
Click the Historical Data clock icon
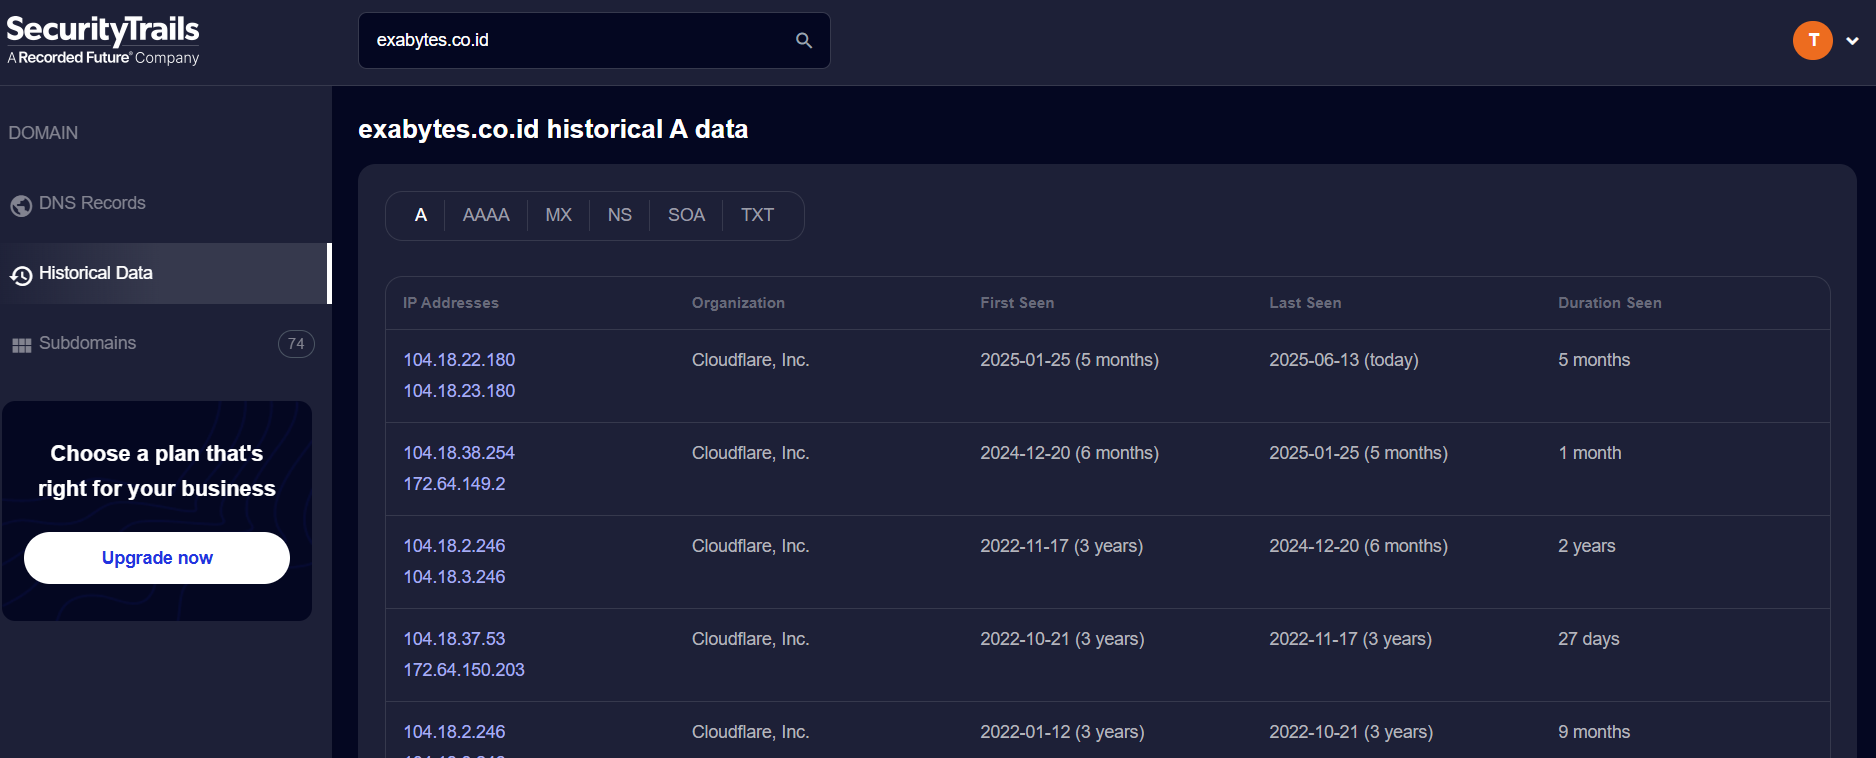click(x=21, y=275)
